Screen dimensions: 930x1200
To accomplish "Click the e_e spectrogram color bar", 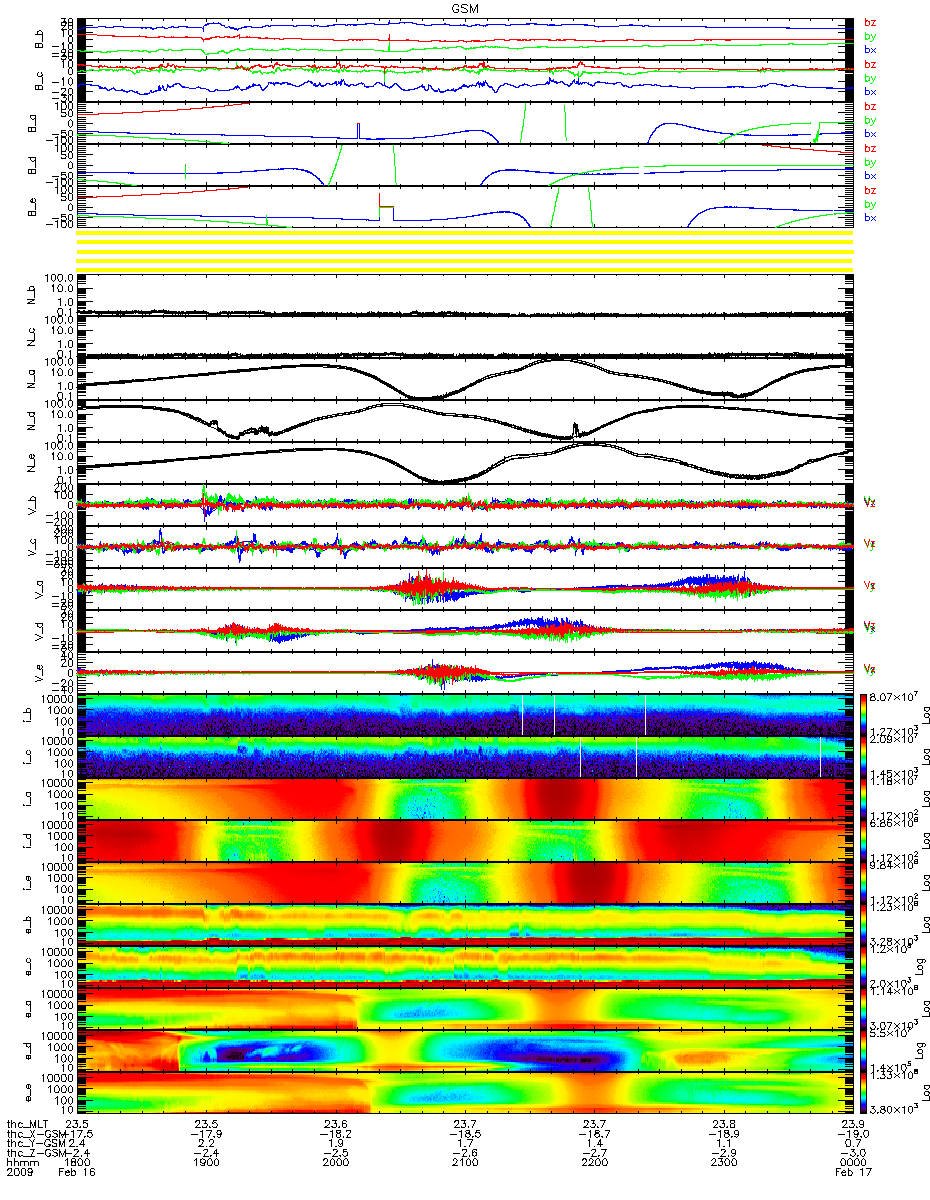I will 863,1093.
